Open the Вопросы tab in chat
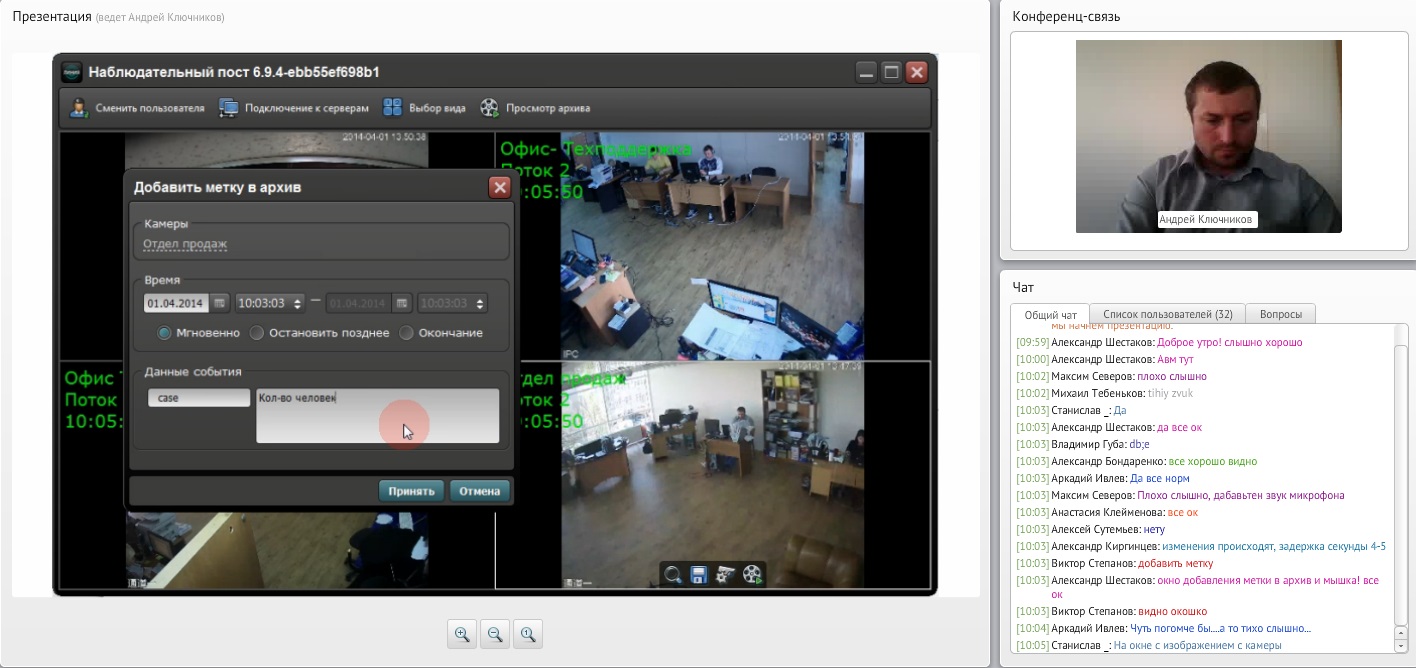Viewport: 1416px width, 668px height. click(x=1280, y=314)
